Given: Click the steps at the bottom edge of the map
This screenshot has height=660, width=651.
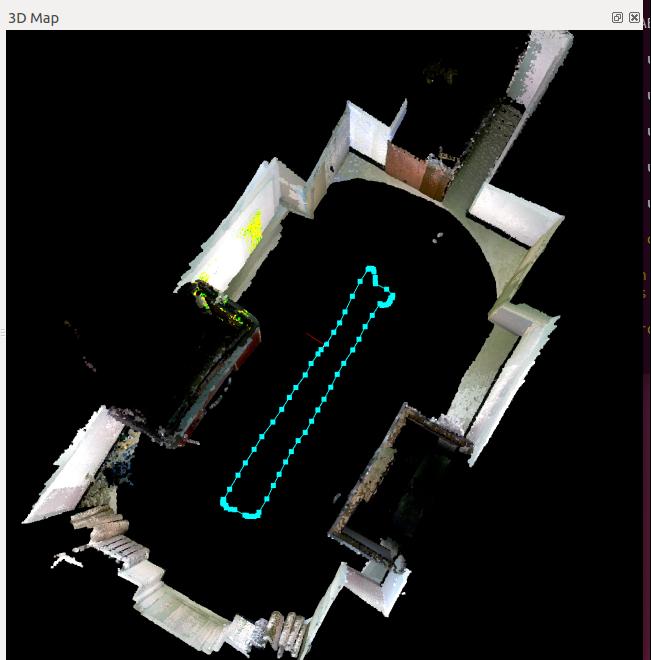Looking at the screenshot, I should [x=285, y=629].
